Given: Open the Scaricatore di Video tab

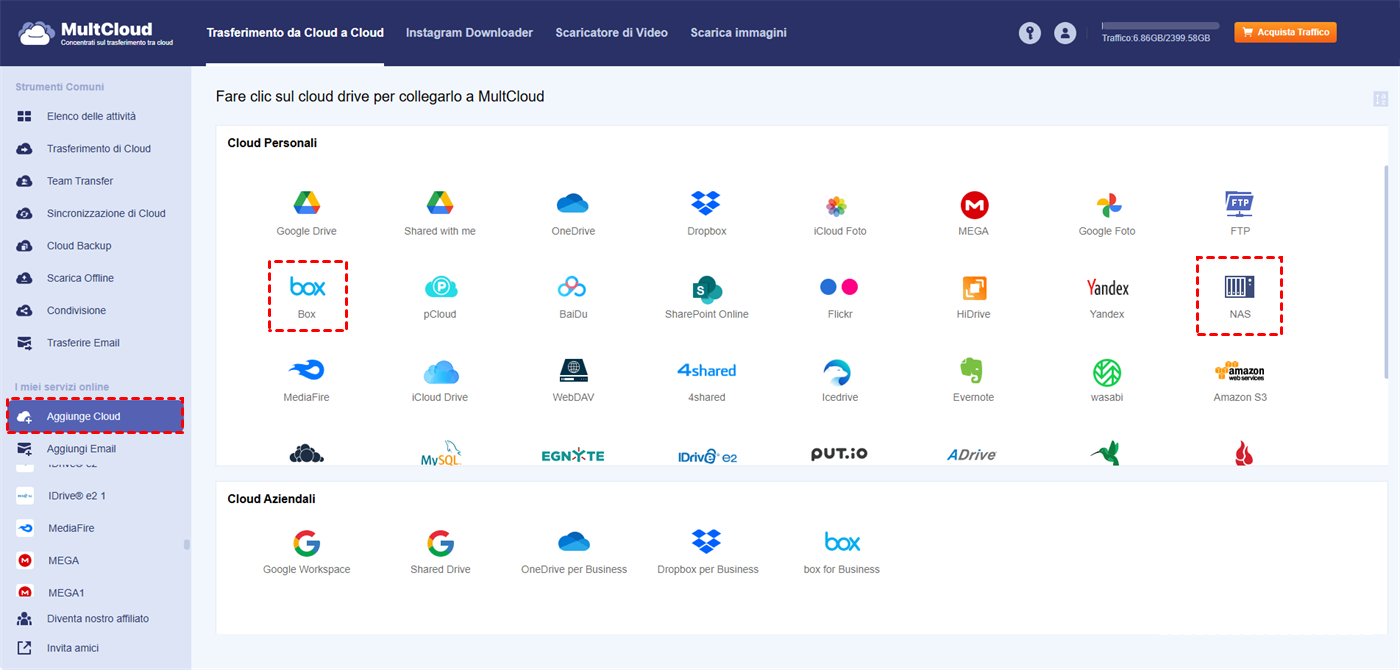Looking at the screenshot, I should click(x=611, y=33).
